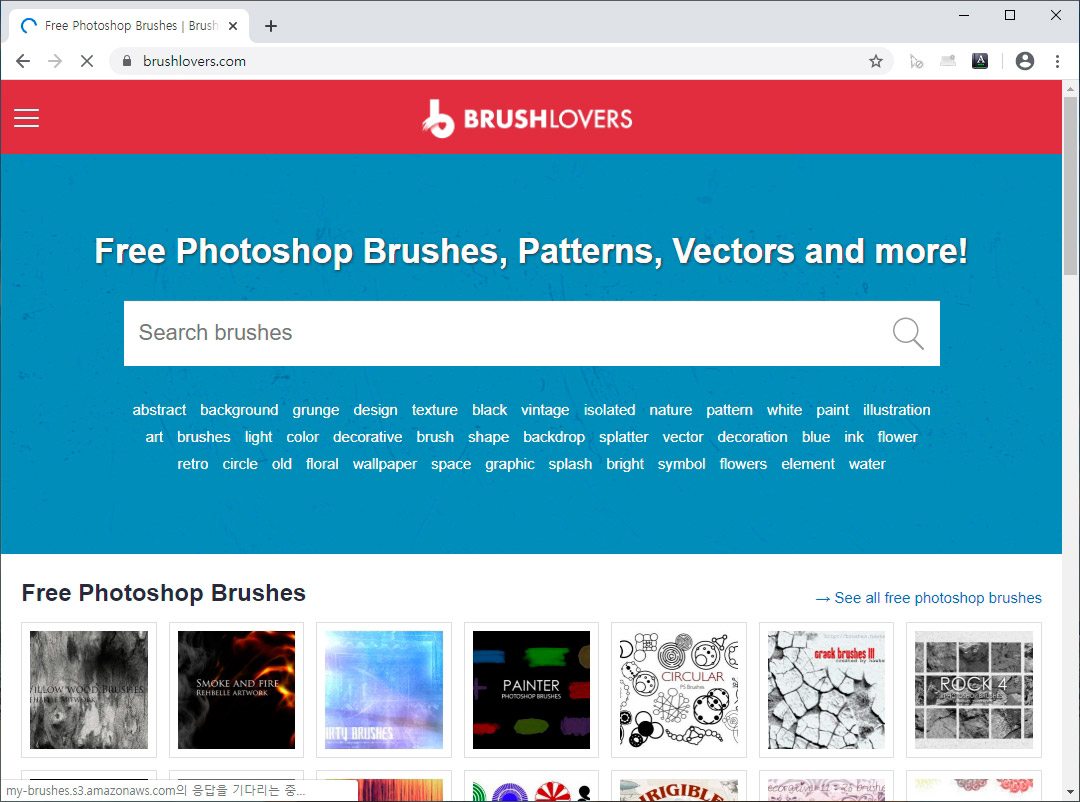Open the 'black' tag
Screen dimensions: 1080x802
pyautogui.click(x=489, y=410)
